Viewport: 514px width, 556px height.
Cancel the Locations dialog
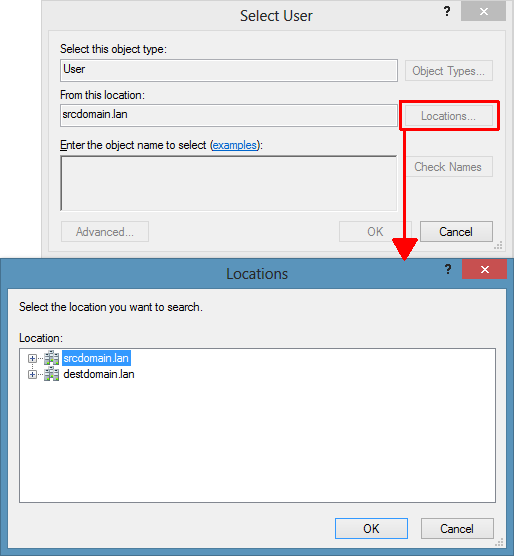pyautogui.click(x=457, y=529)
